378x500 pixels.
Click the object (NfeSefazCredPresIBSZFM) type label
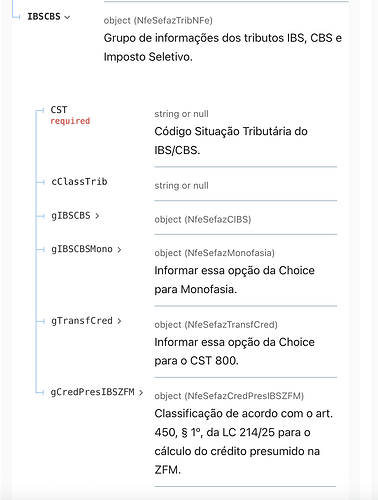point(229,396)
